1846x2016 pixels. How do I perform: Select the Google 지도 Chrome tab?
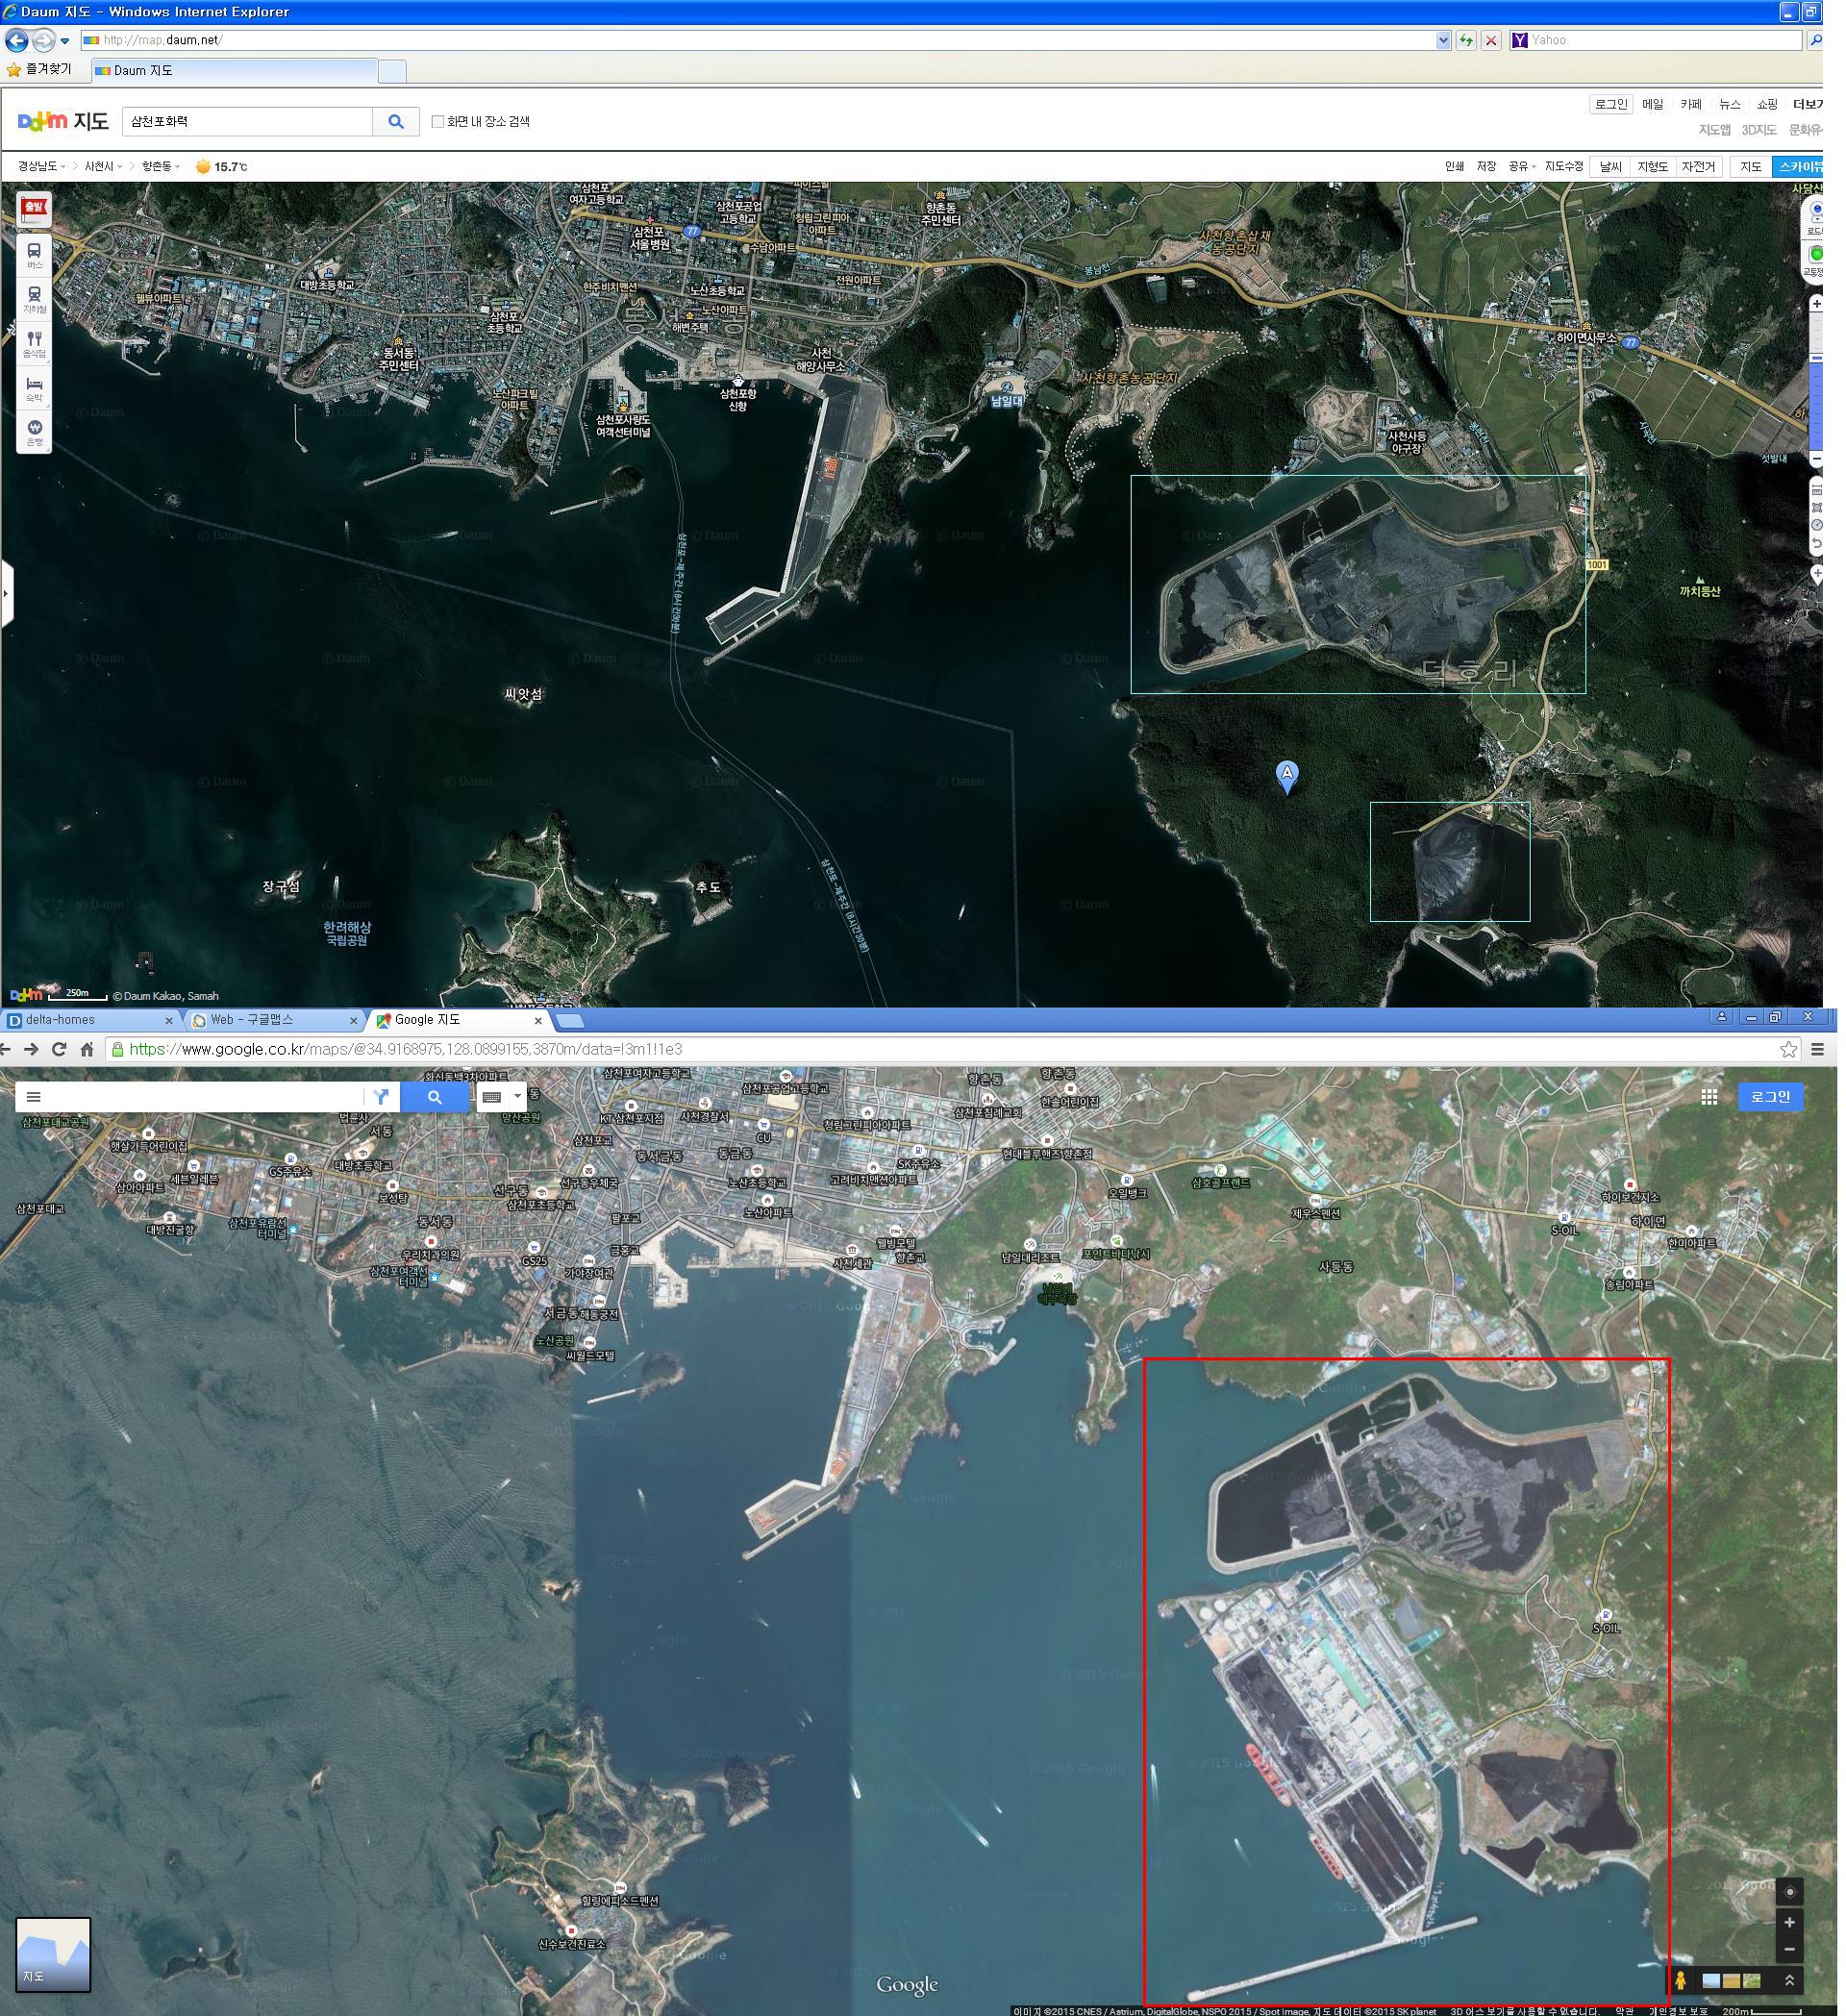point(458,1020)
